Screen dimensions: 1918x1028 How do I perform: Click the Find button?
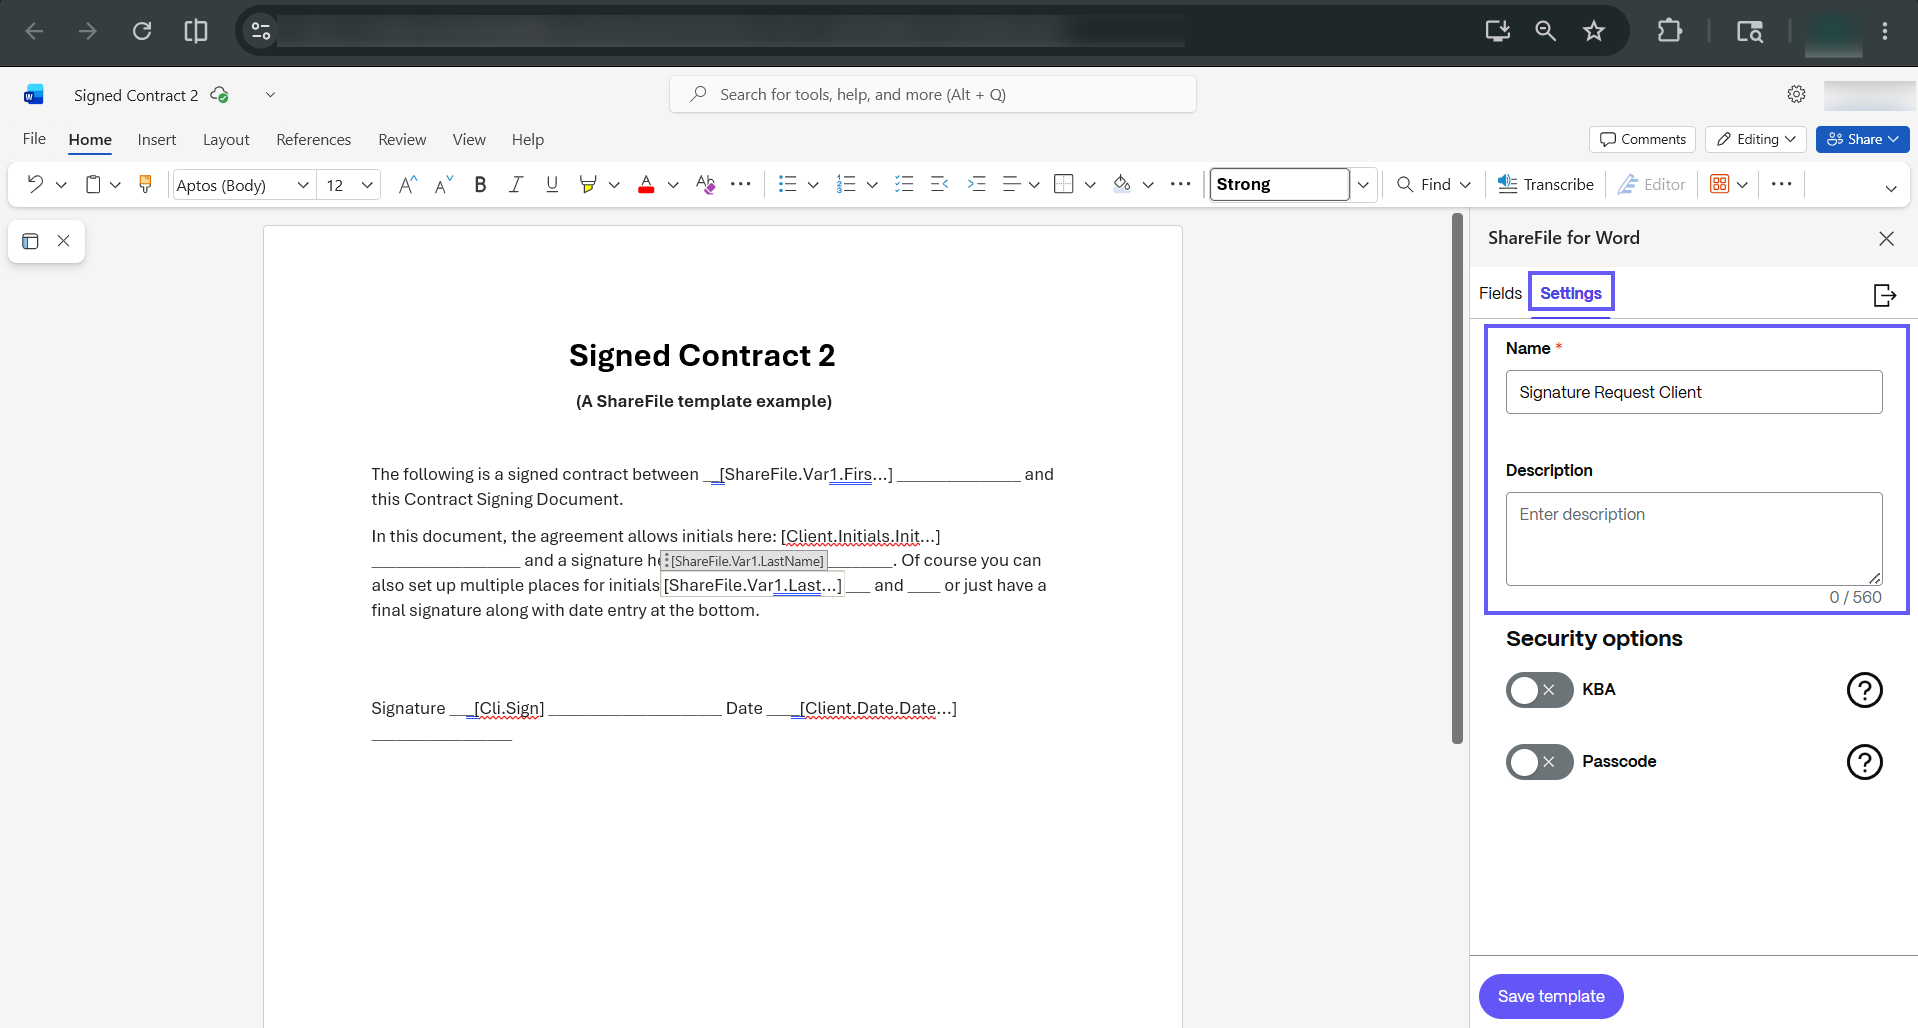coord(1424,184)
